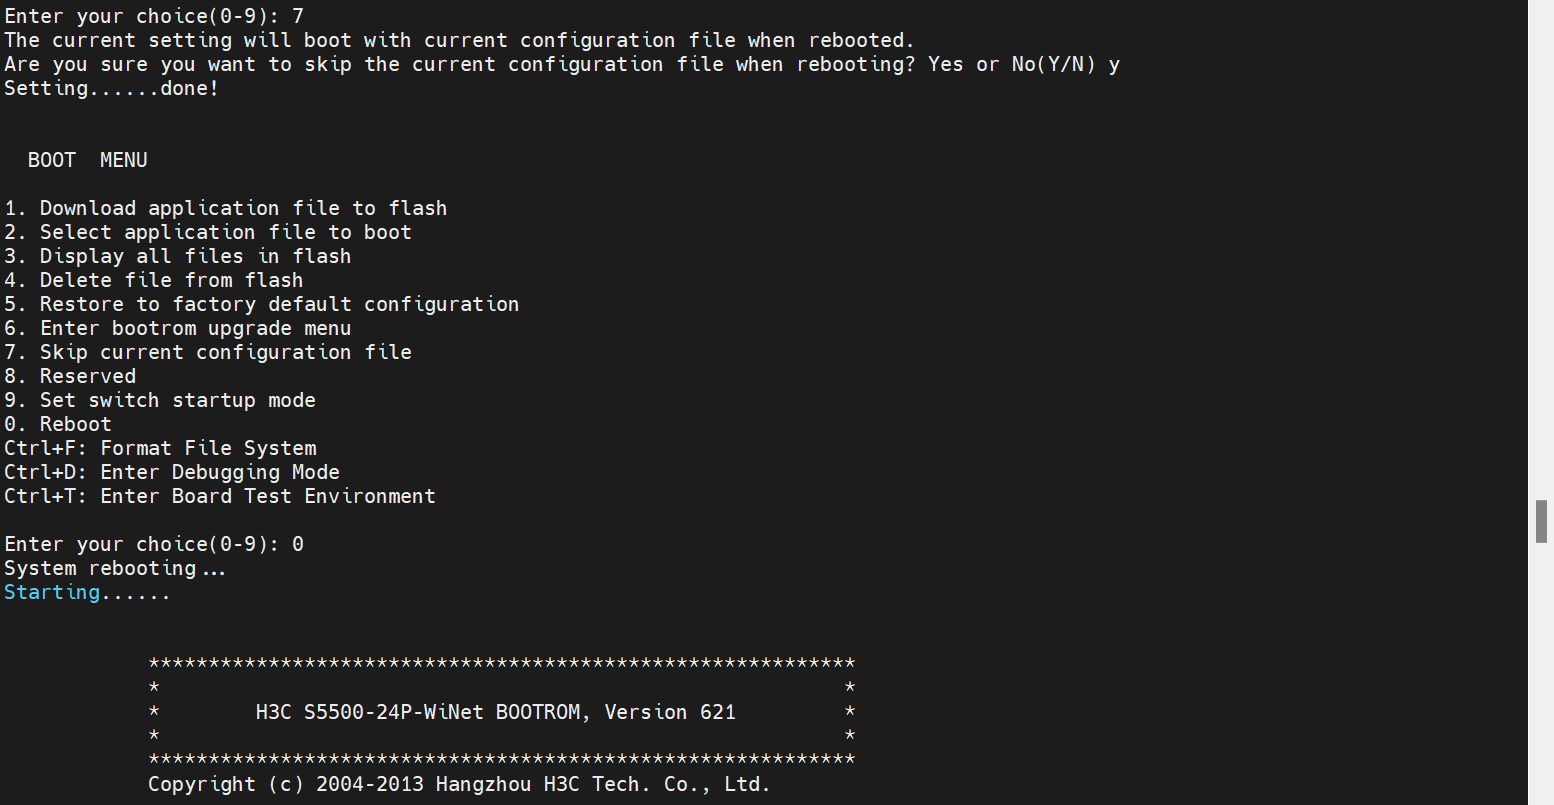Click the "6. Enter bootrom upgrade menu" line
Screen dimensions: 1554x805
click(177, 328)
